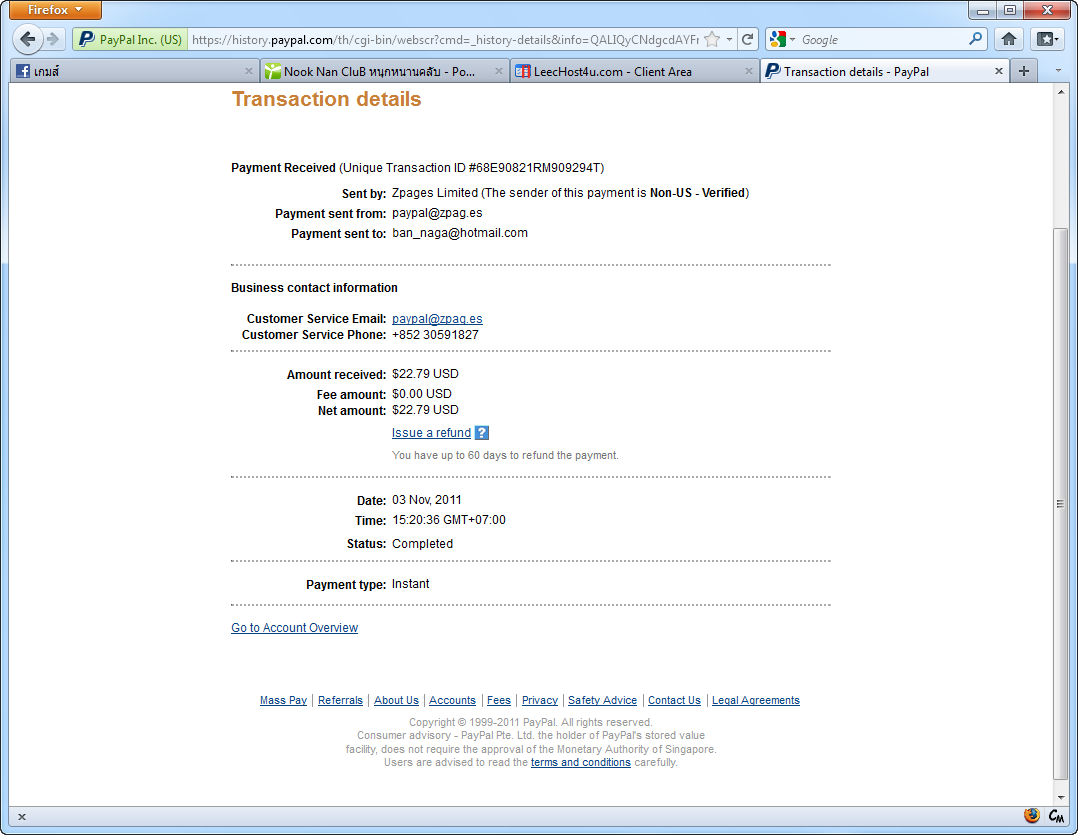Screen dimensions: 1078x835
Task: Open the Firefox application menu button
Action: pyautogui.click(x=55, y=10)
